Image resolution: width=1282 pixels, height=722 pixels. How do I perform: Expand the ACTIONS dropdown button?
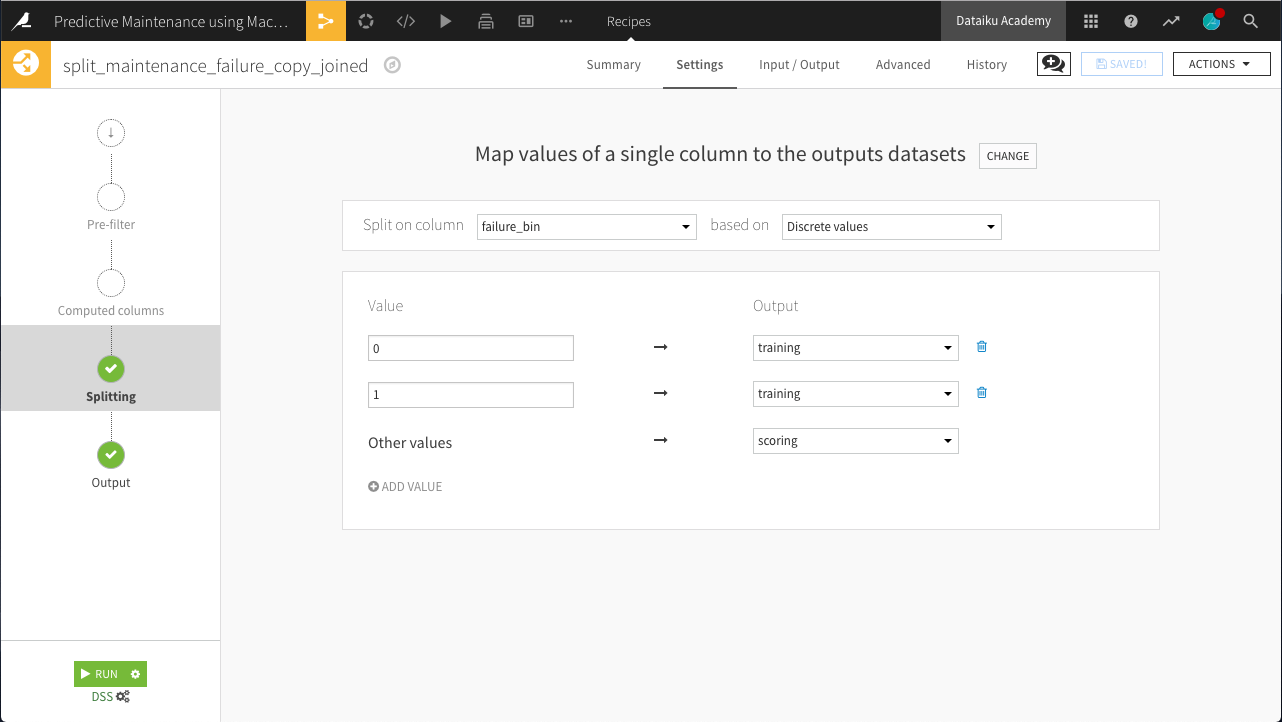[1221, 64]
